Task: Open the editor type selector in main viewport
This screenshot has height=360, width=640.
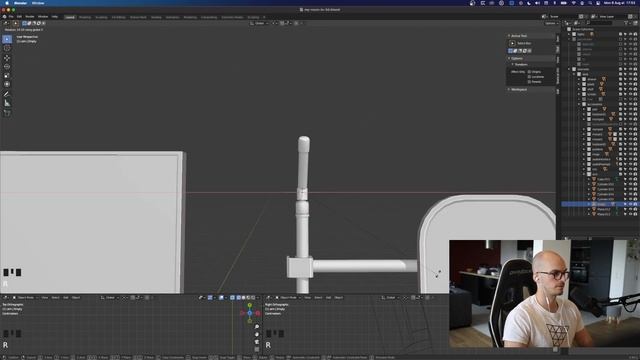Action: 6,23
